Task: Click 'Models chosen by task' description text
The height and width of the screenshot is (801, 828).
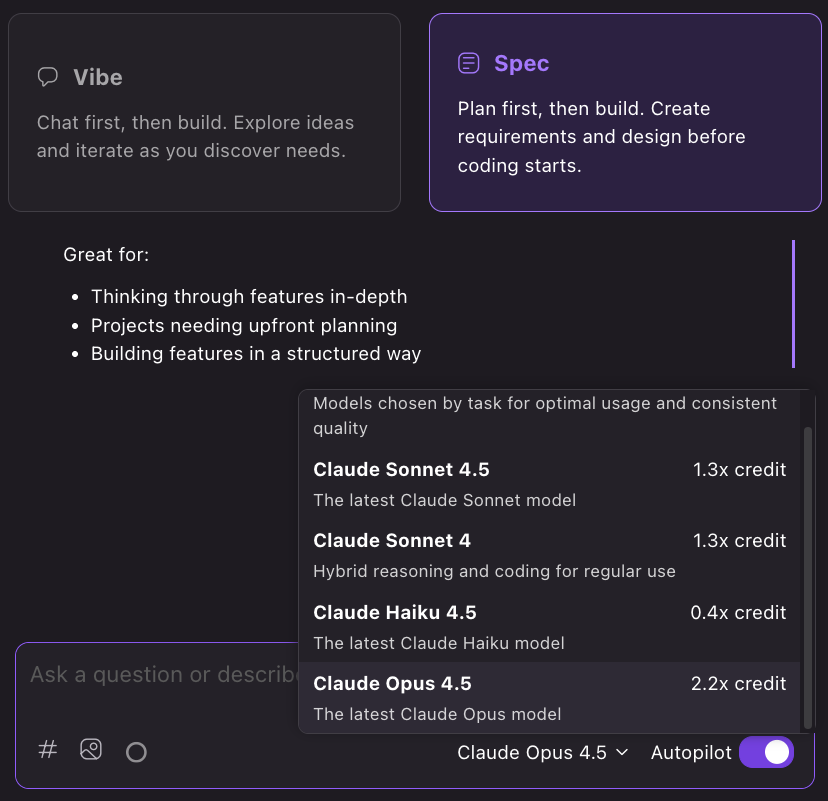Action: (544, 416)
